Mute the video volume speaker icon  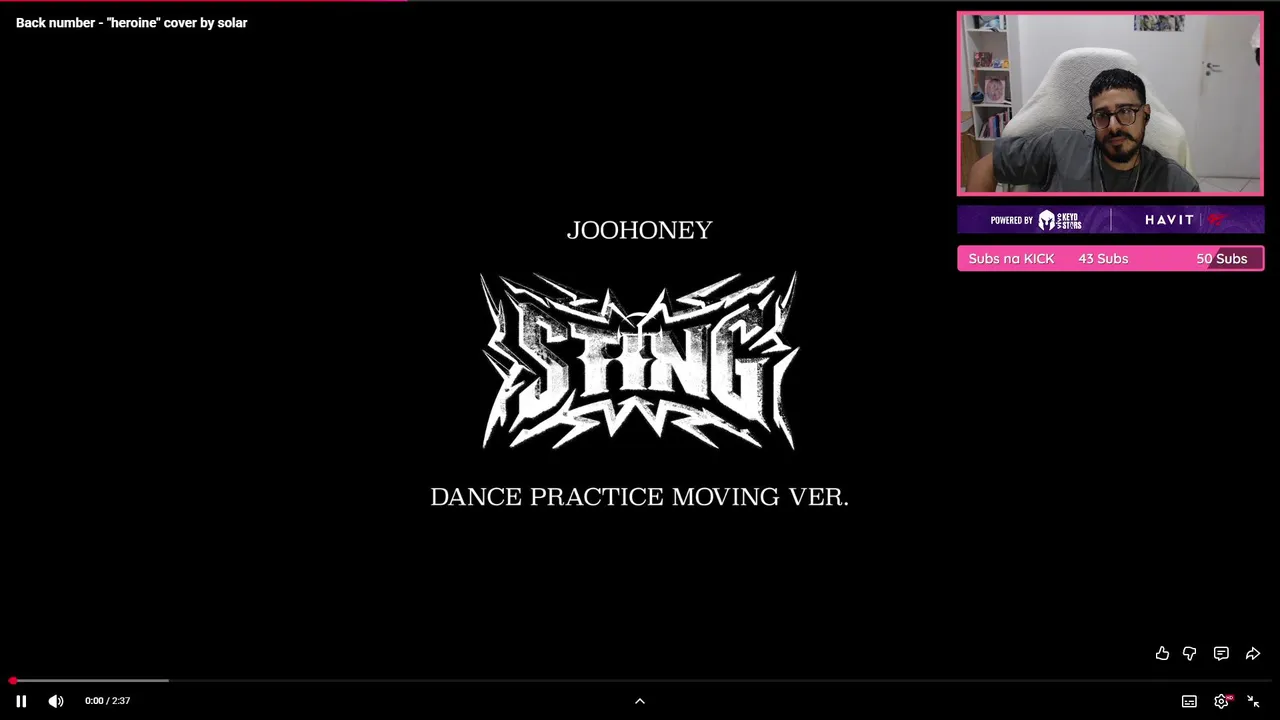[x=56, y=701]
